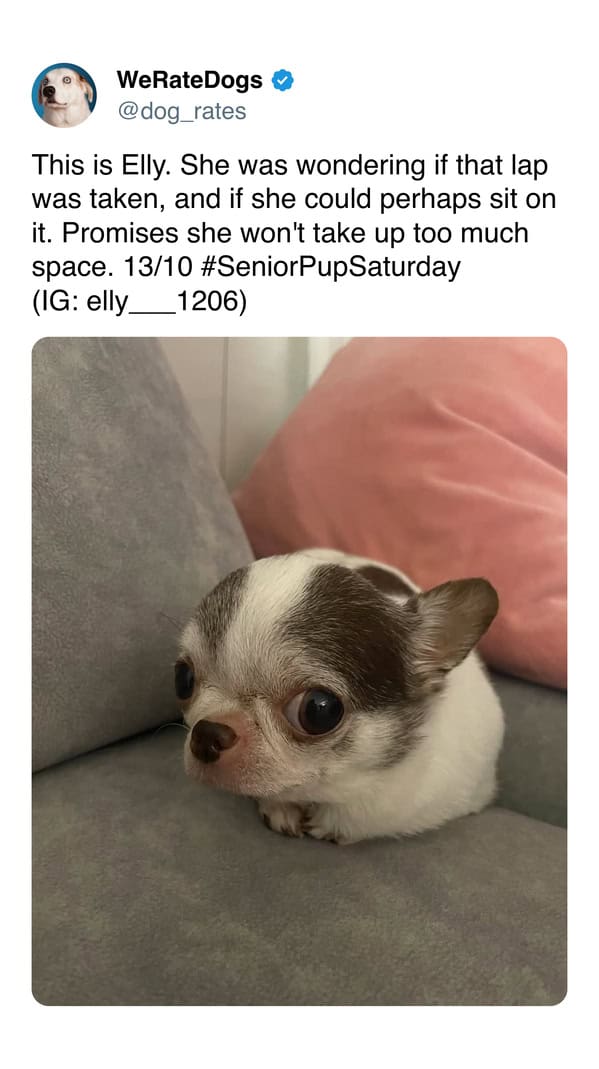Viewport: 599px width, 1069px height.
Task: Open the WeRateDogs profile avatar
Action: (x=63, y=95)
